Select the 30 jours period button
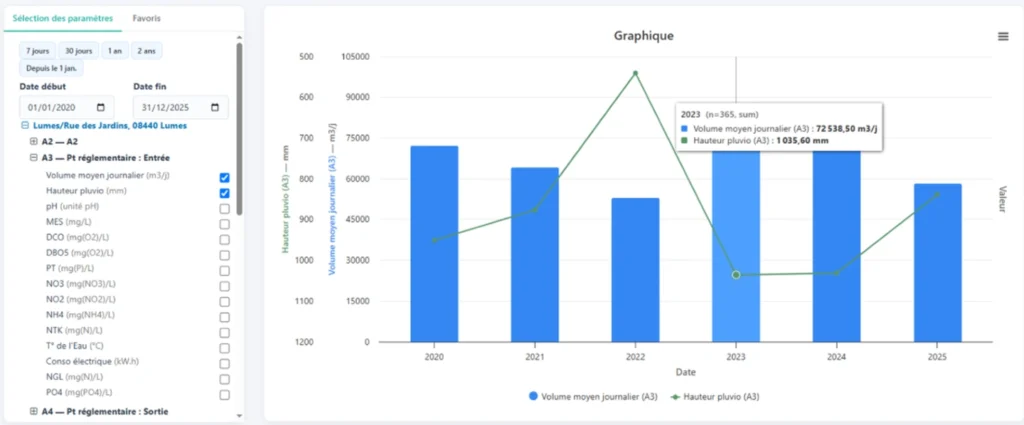 [78, 51]
